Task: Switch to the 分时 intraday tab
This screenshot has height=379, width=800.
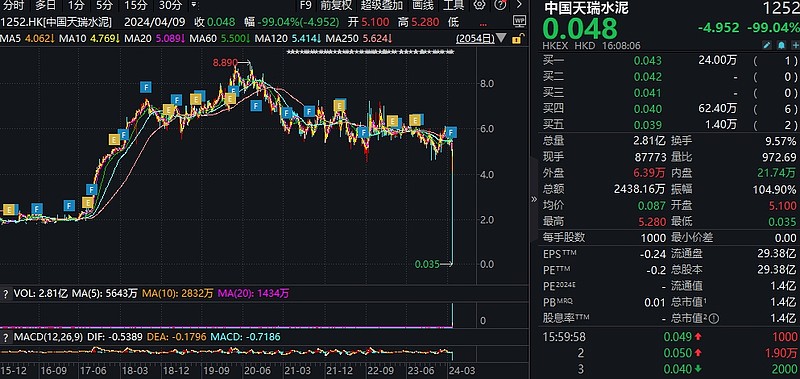Action: (13, 6)
